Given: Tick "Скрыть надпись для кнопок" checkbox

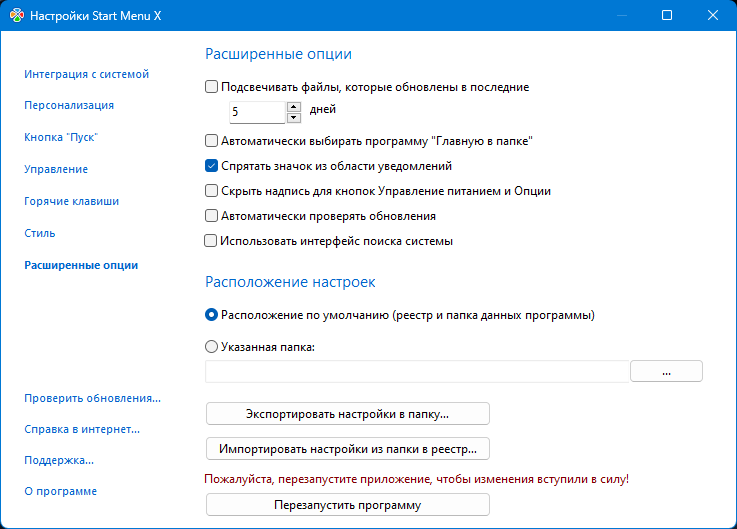Looking at the screenshot, I should 211,190.
